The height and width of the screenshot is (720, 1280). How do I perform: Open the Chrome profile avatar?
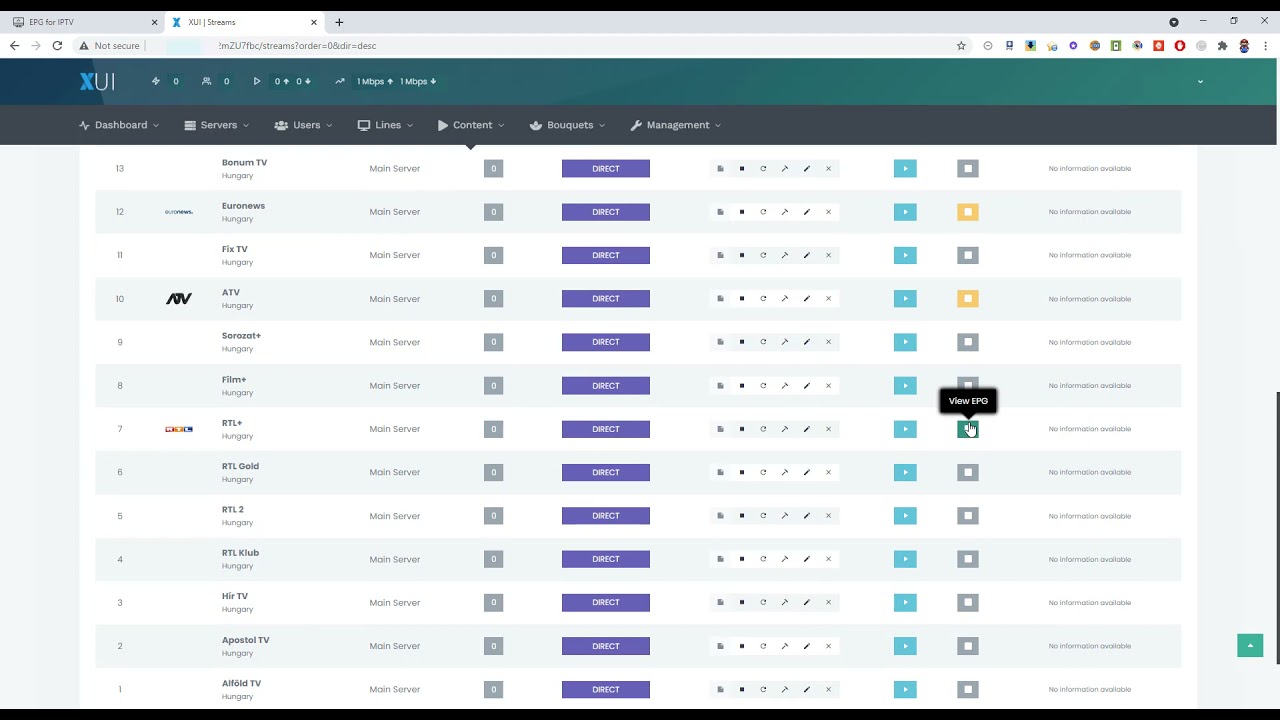1244,46
